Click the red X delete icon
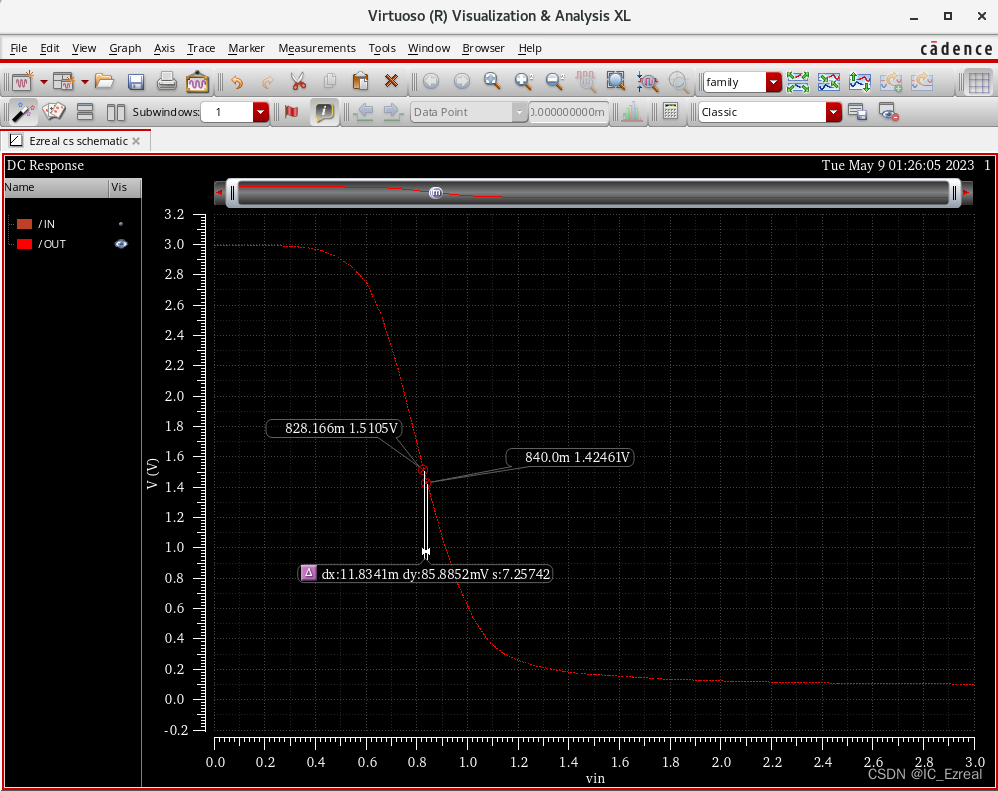The image size is (998, 791). point(391,82)
